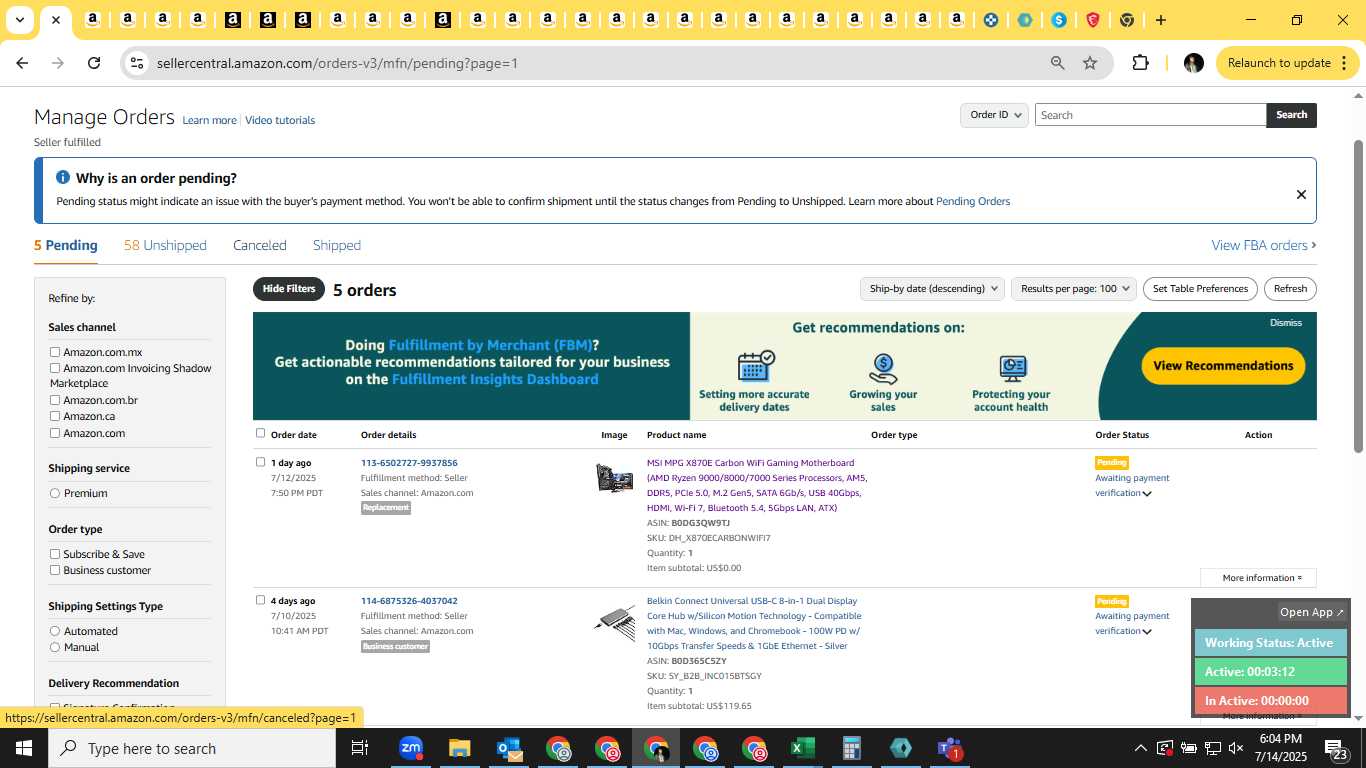
Task: Open the Chrome three-dot menu
Action: (1343, 63)
